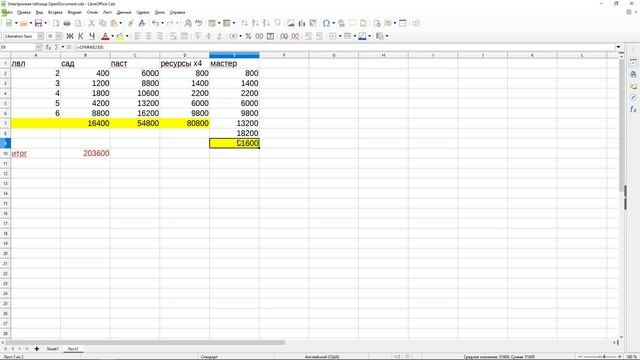Click the Open document folder icon
The height and width of the screenshot is (360, 640).
click(x=24, y=23)
